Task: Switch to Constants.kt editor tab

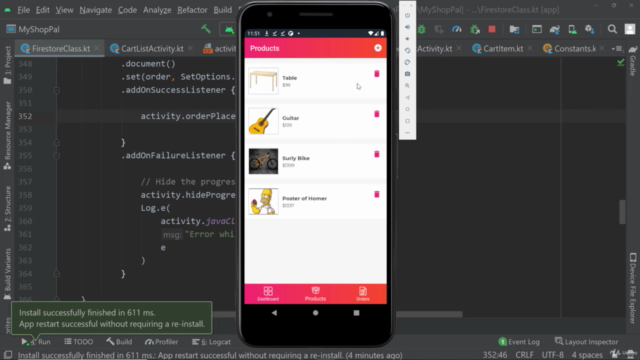Action: [575, 49]
